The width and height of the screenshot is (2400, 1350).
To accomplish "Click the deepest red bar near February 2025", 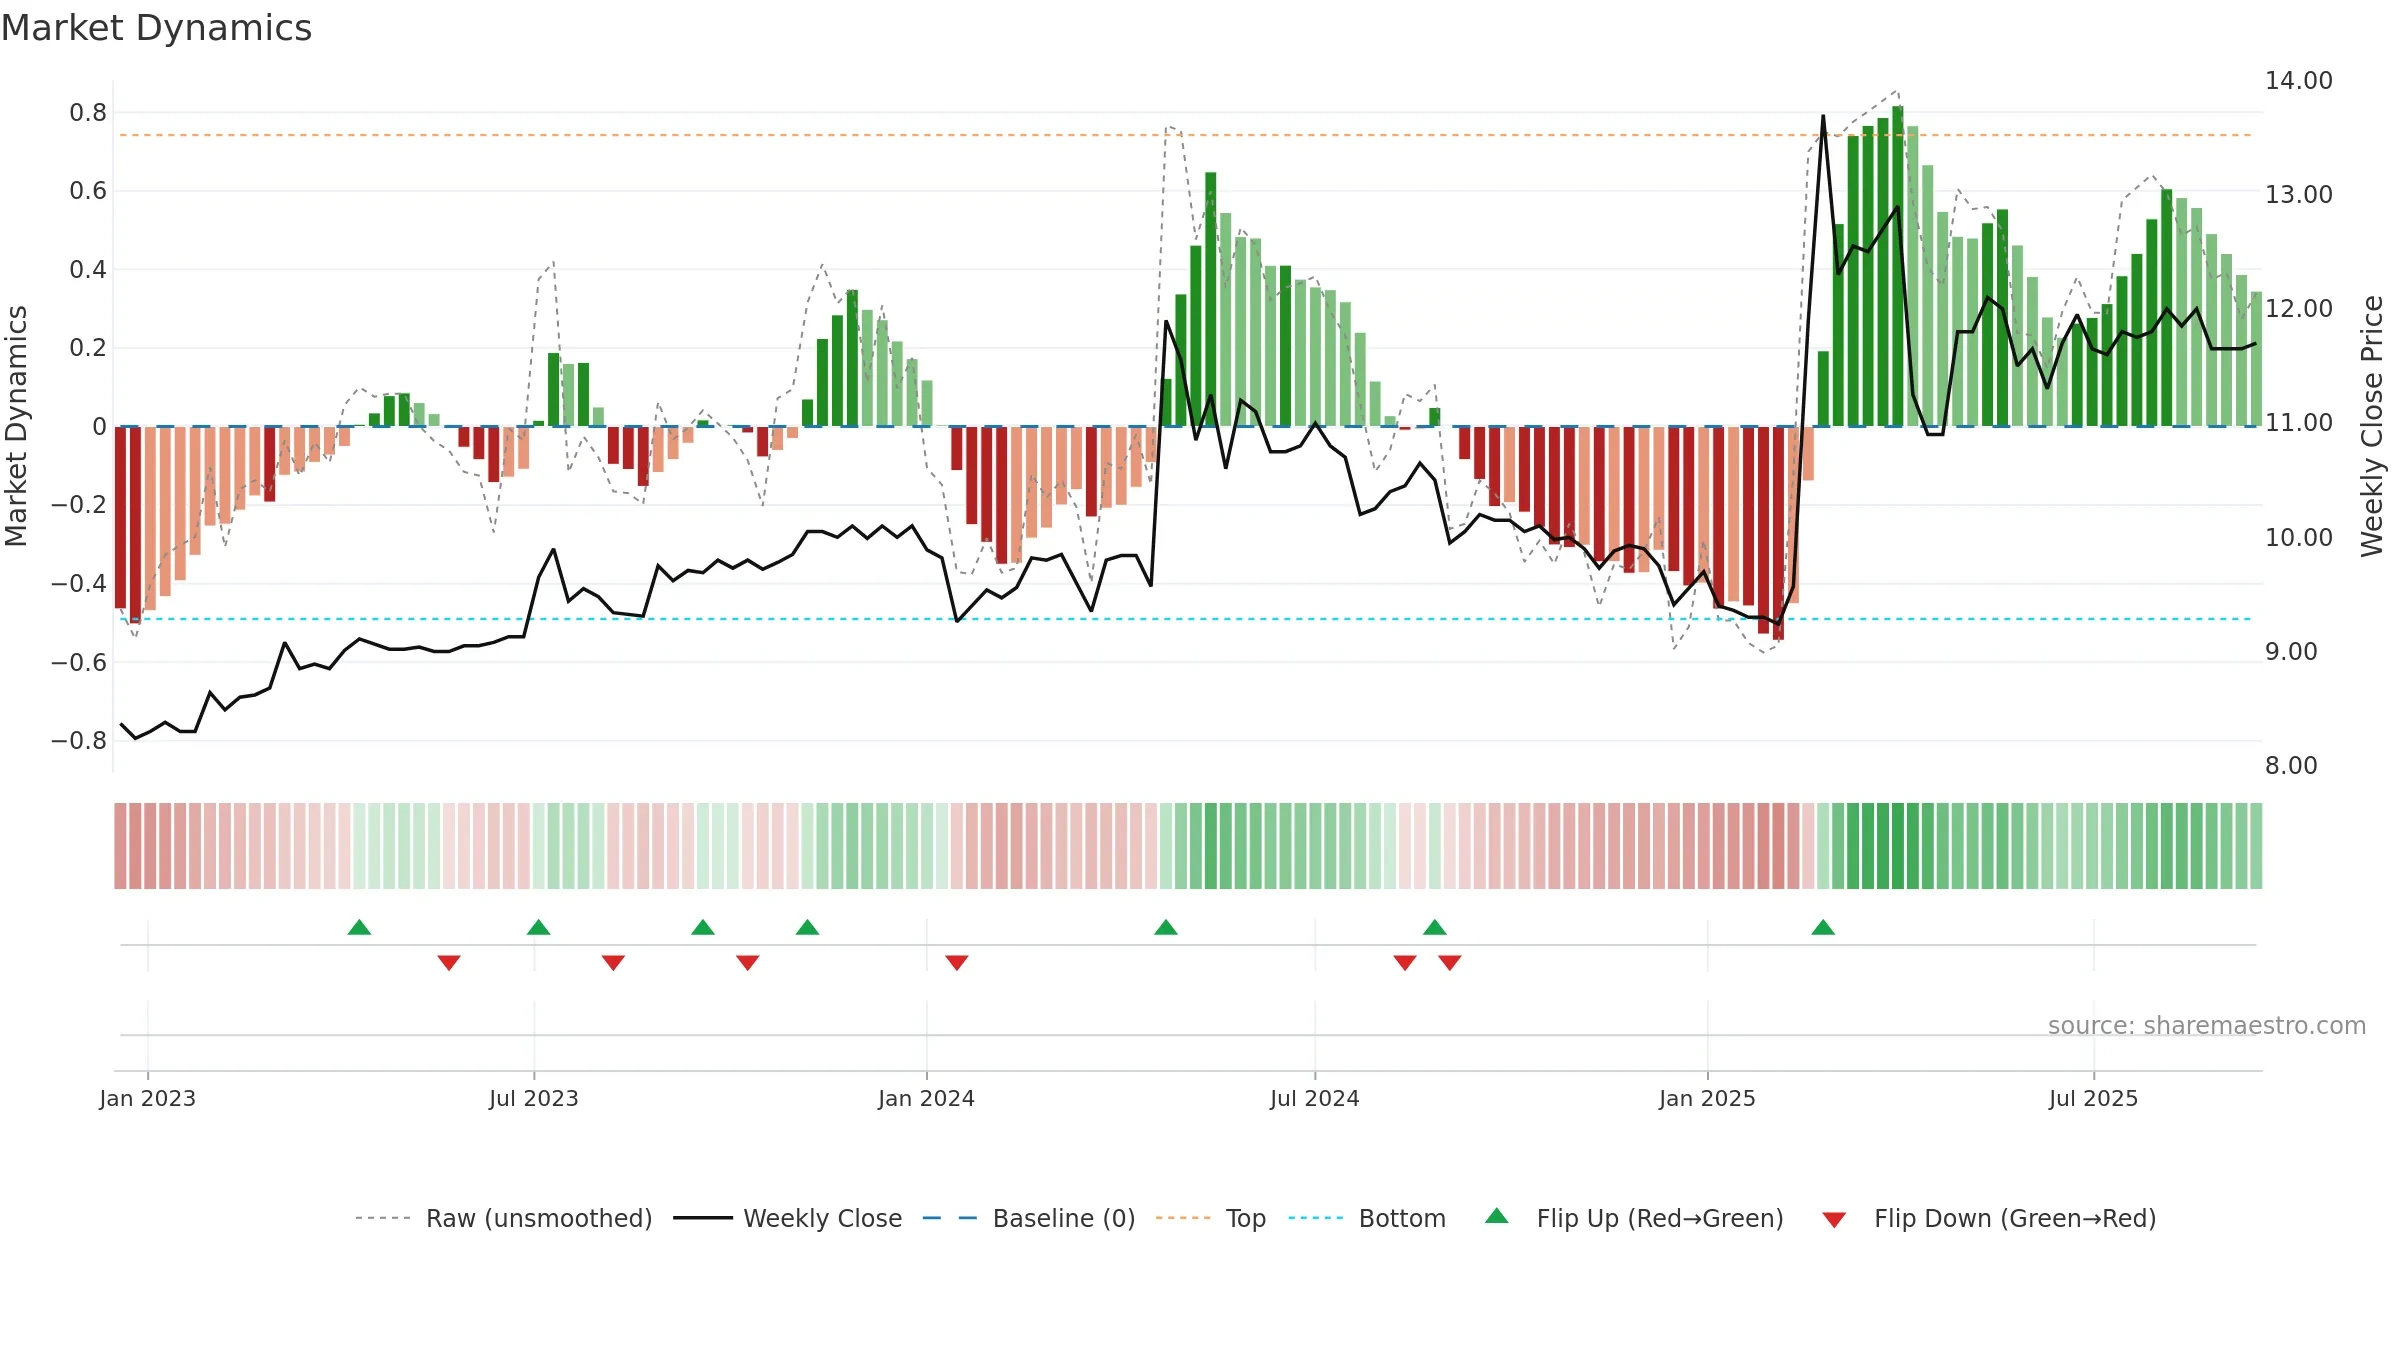I will click(x=1778, y=533).
